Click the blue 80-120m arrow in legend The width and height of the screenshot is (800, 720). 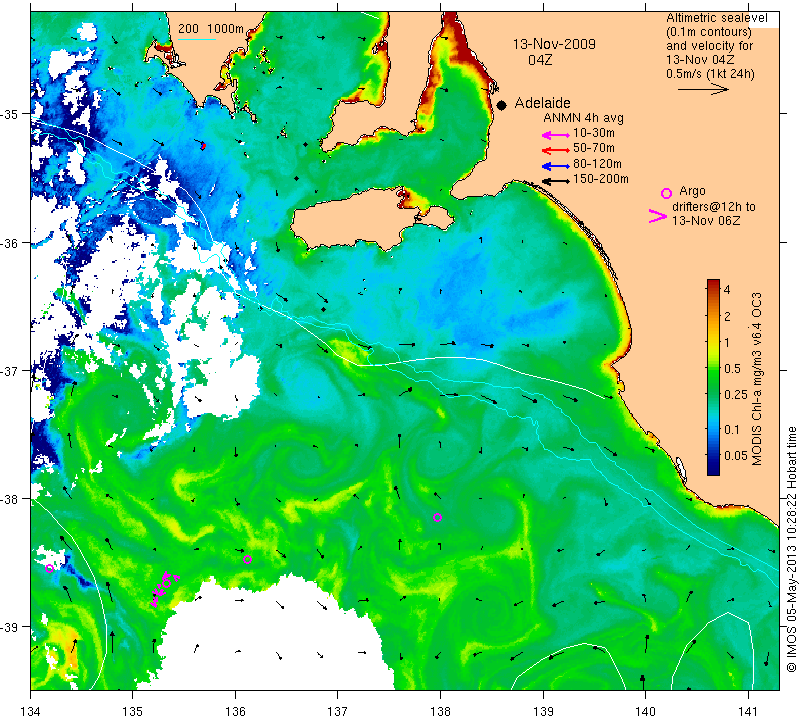point(556,166)
